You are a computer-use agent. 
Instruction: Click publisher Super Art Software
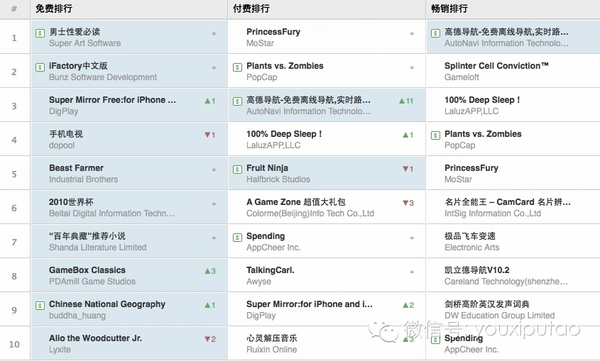click(x=85, y=43)
